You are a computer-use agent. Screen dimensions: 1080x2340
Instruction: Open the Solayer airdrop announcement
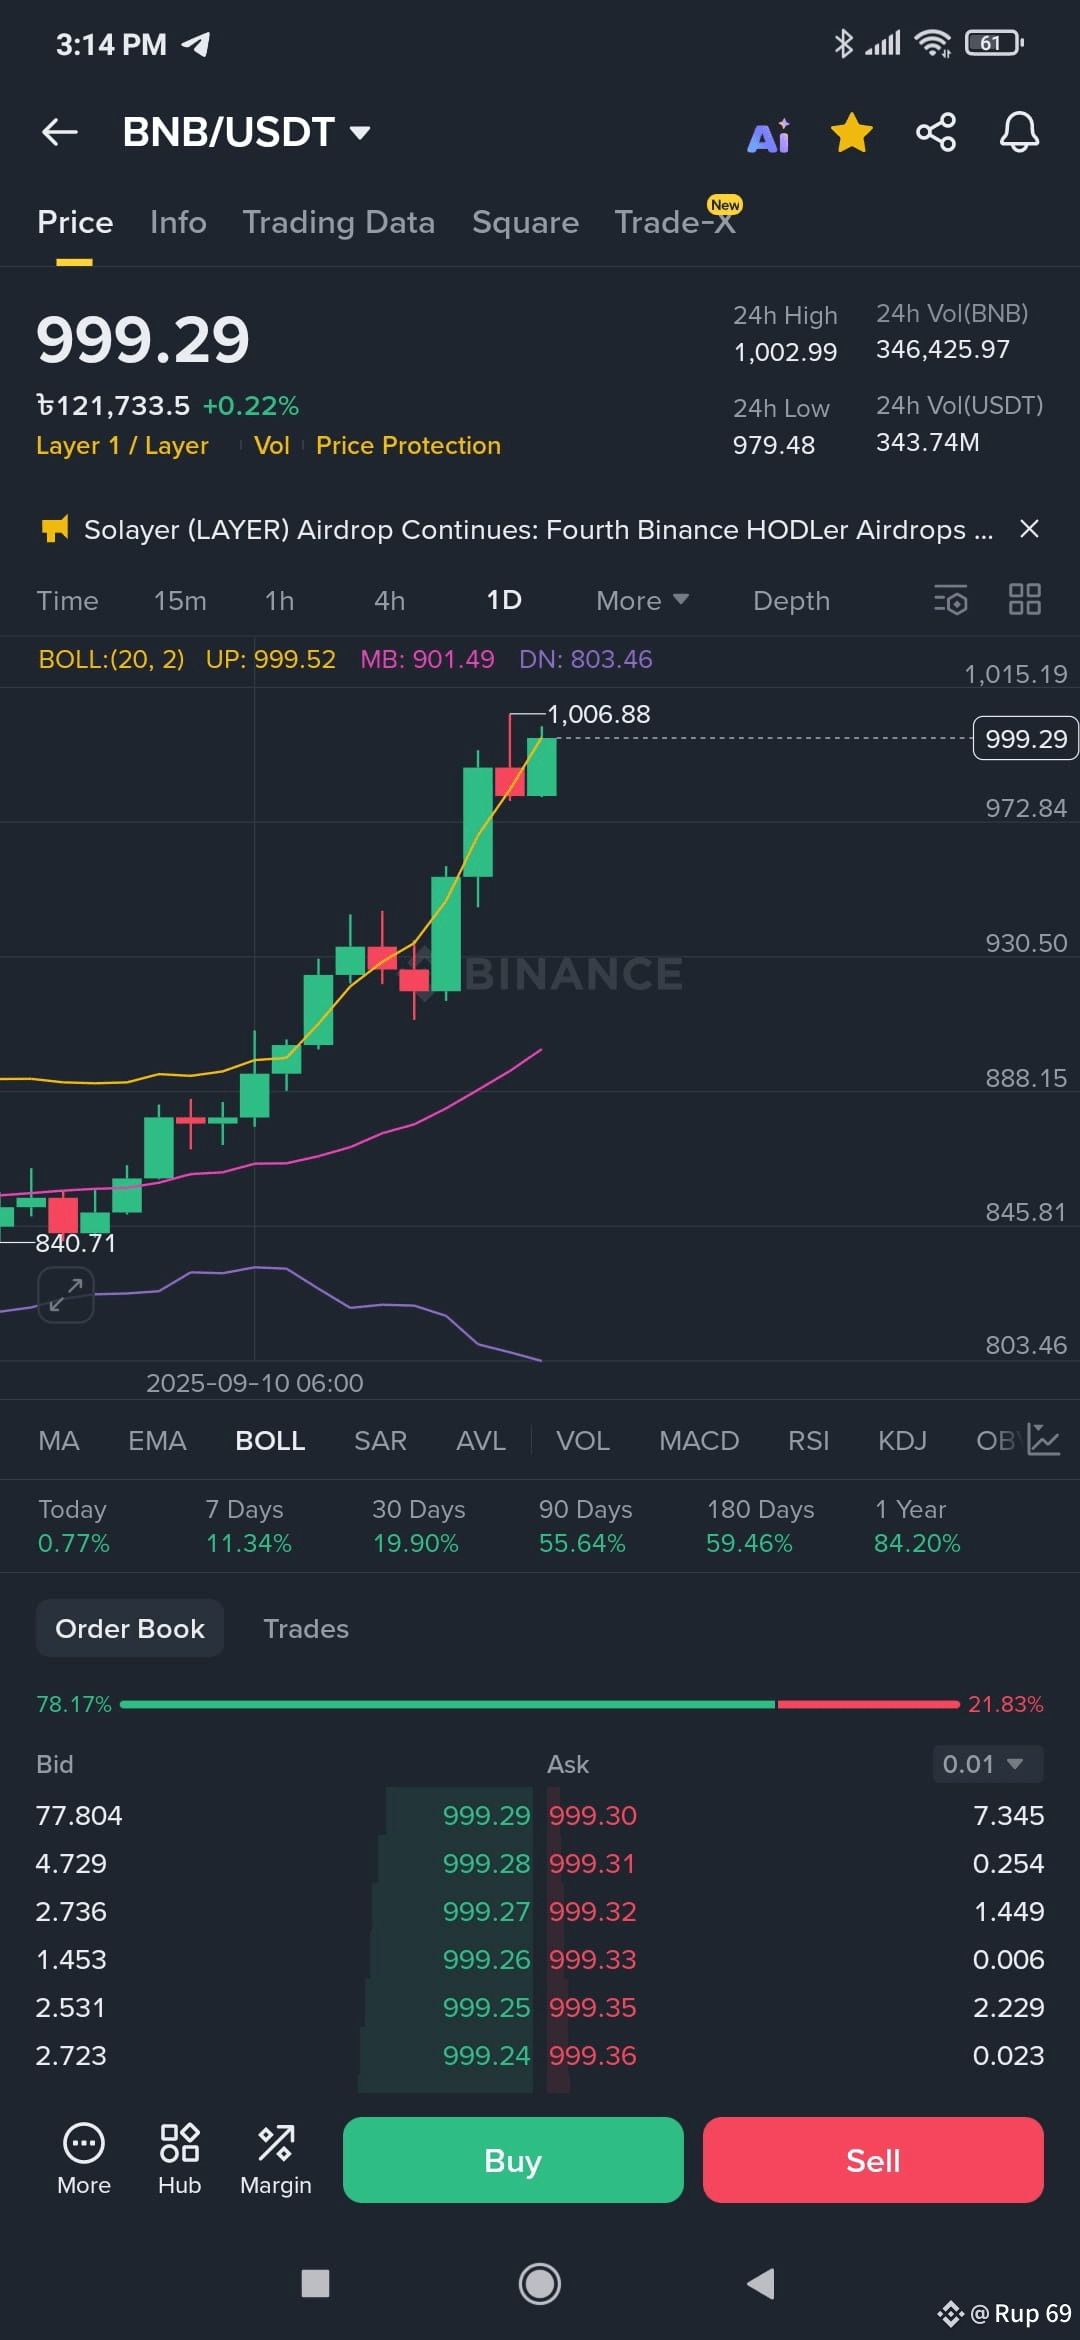[x=538, y=529]
